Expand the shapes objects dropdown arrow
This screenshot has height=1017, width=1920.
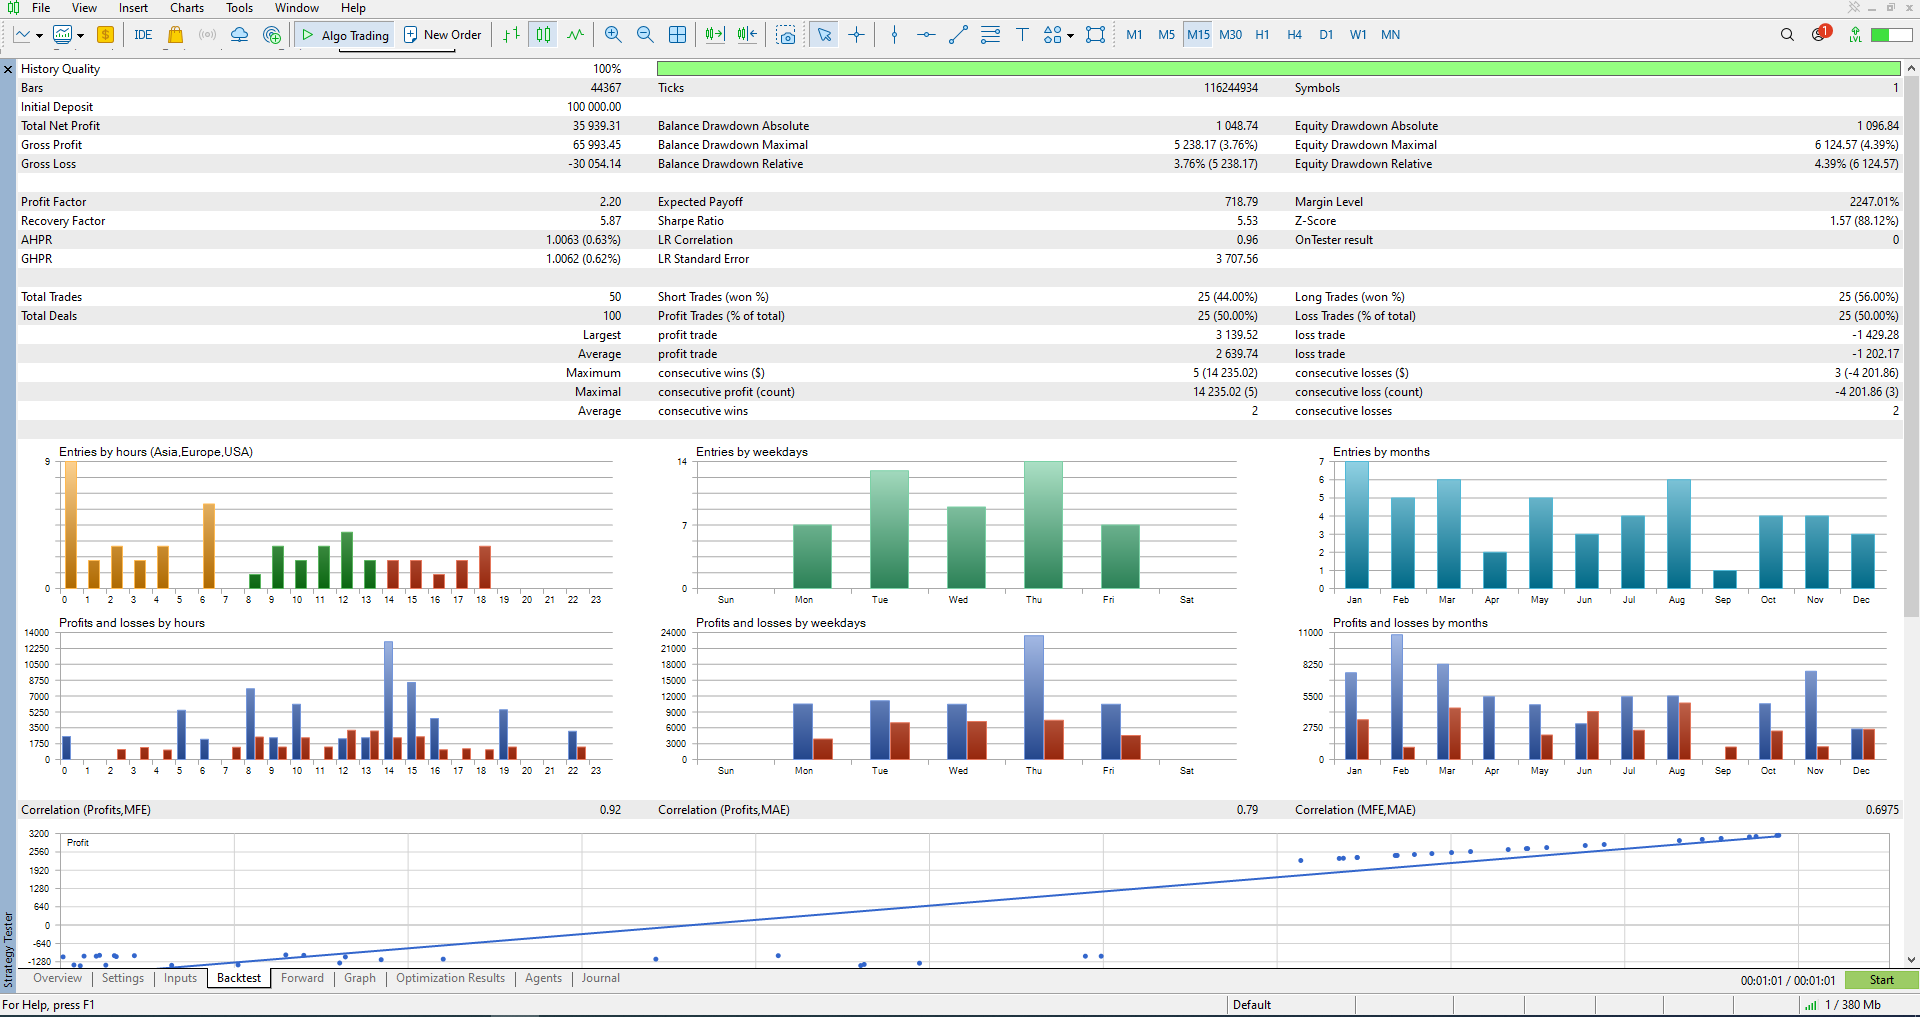click(x=1070, y=36)
